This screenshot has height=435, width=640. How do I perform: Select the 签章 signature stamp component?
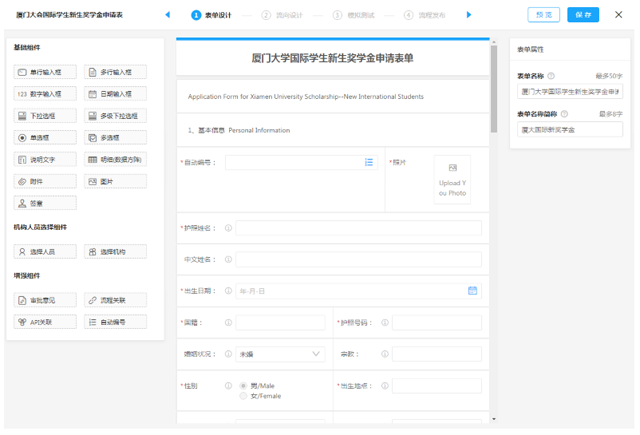tap(45, 203)
